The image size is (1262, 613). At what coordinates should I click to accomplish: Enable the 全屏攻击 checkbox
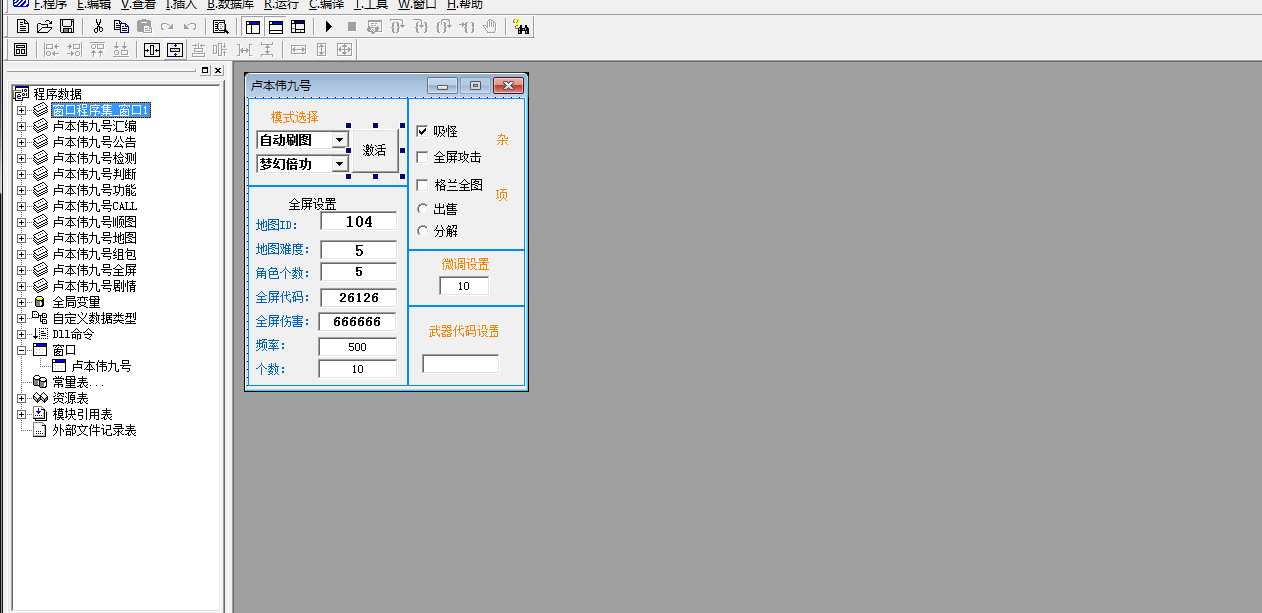422,157
